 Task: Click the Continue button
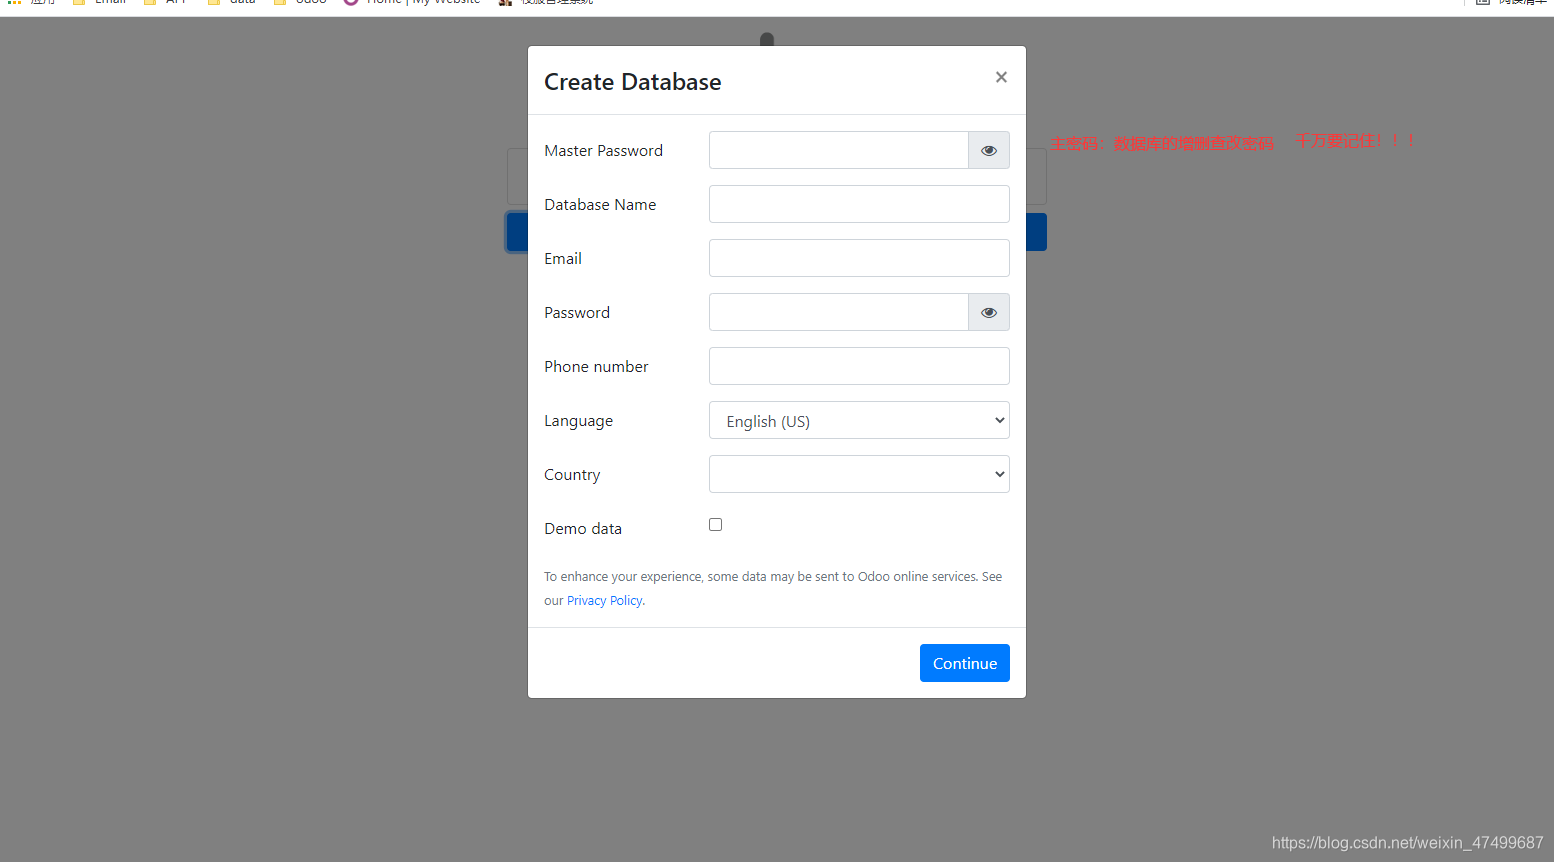[x=965, y=663]
